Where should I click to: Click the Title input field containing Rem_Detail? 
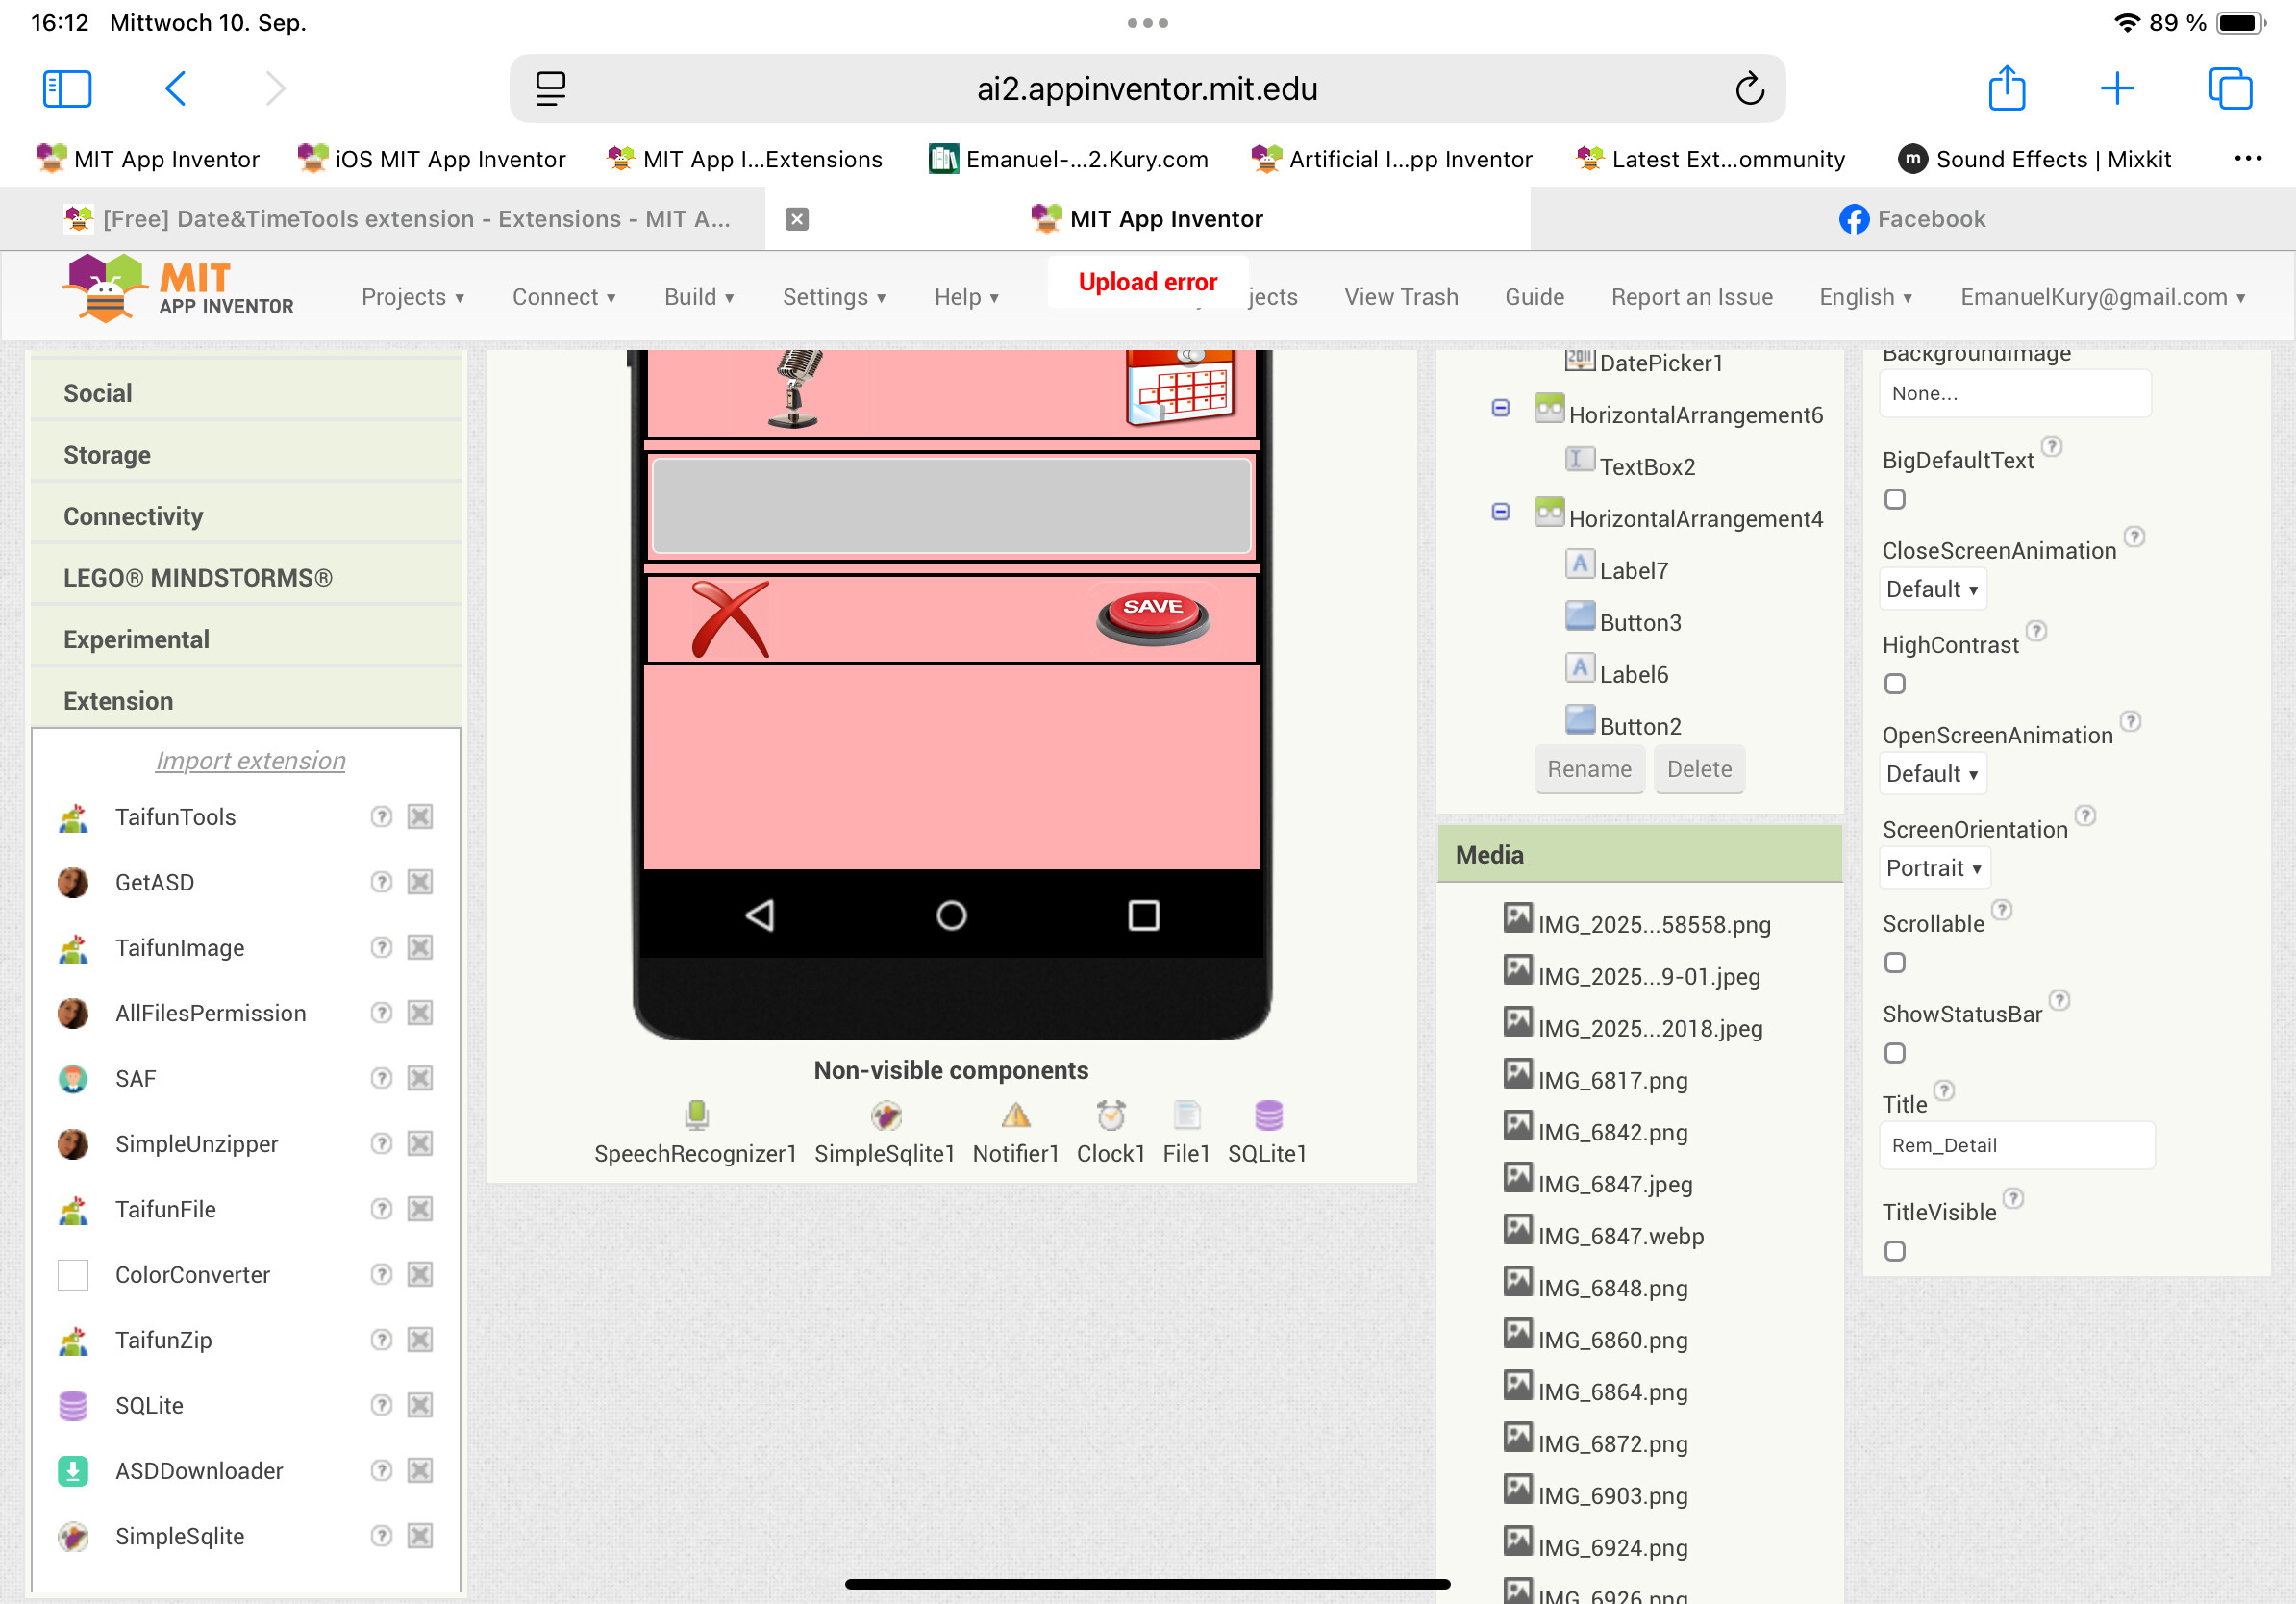(x=2015, y=1145)
